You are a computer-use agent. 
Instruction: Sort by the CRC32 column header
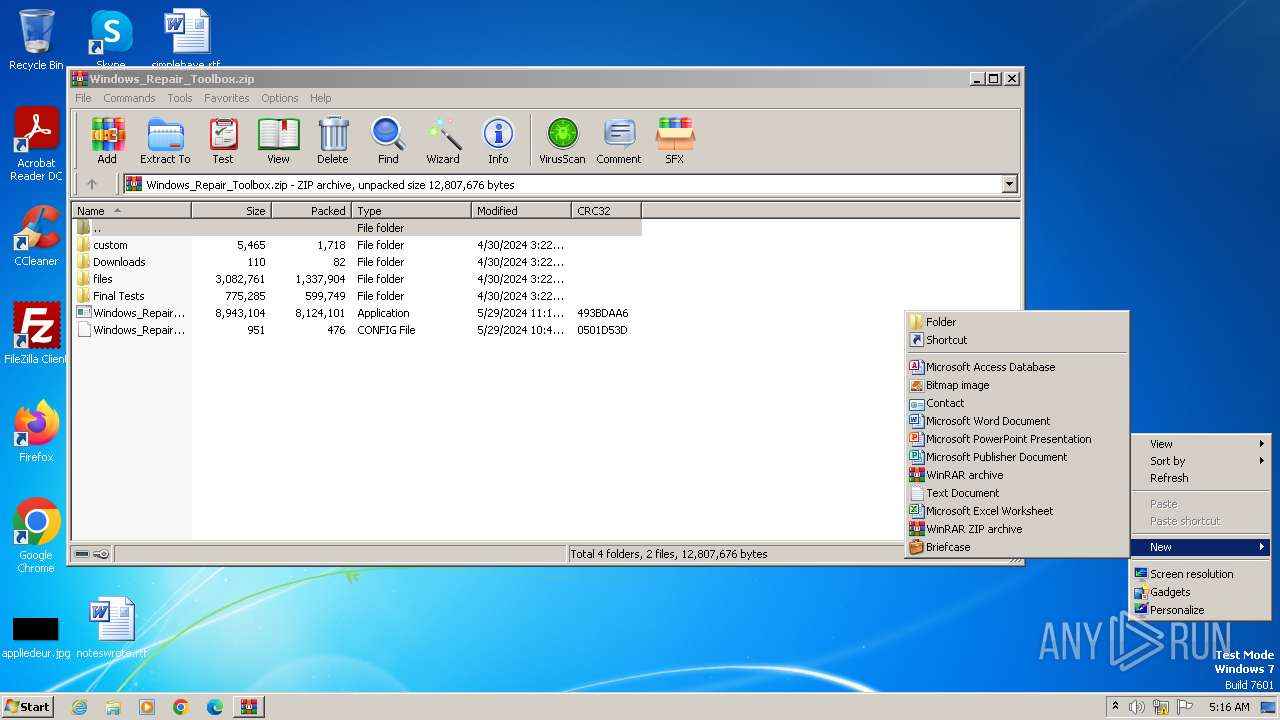coord(606,211)
